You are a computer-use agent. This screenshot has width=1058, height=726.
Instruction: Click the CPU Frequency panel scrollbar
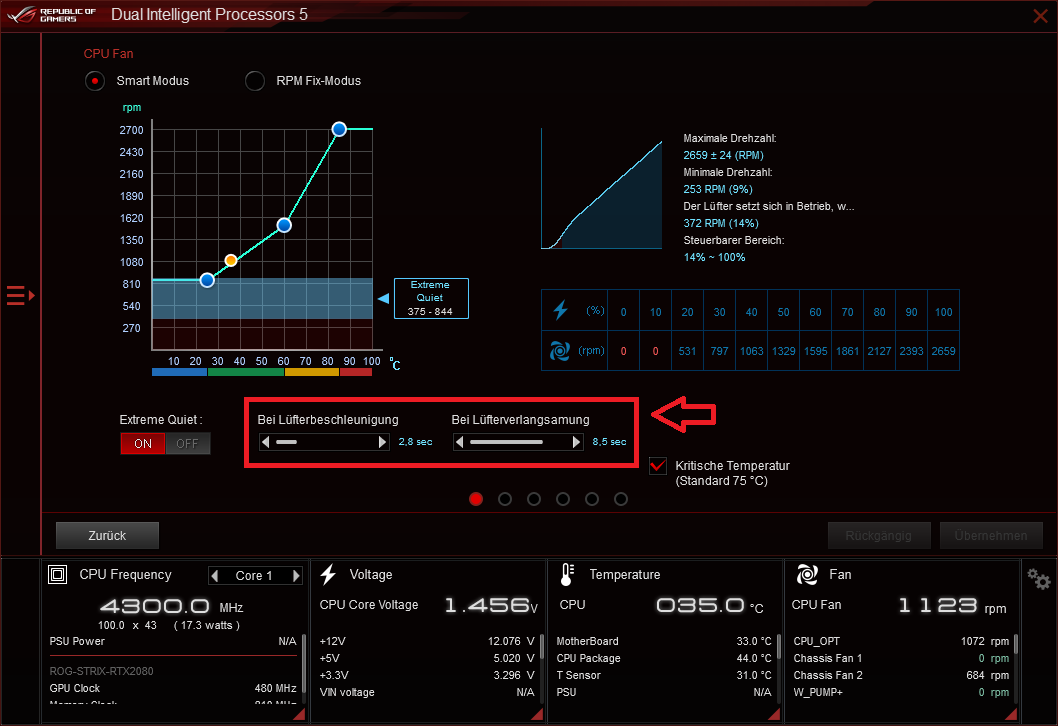tap(304, 665)
